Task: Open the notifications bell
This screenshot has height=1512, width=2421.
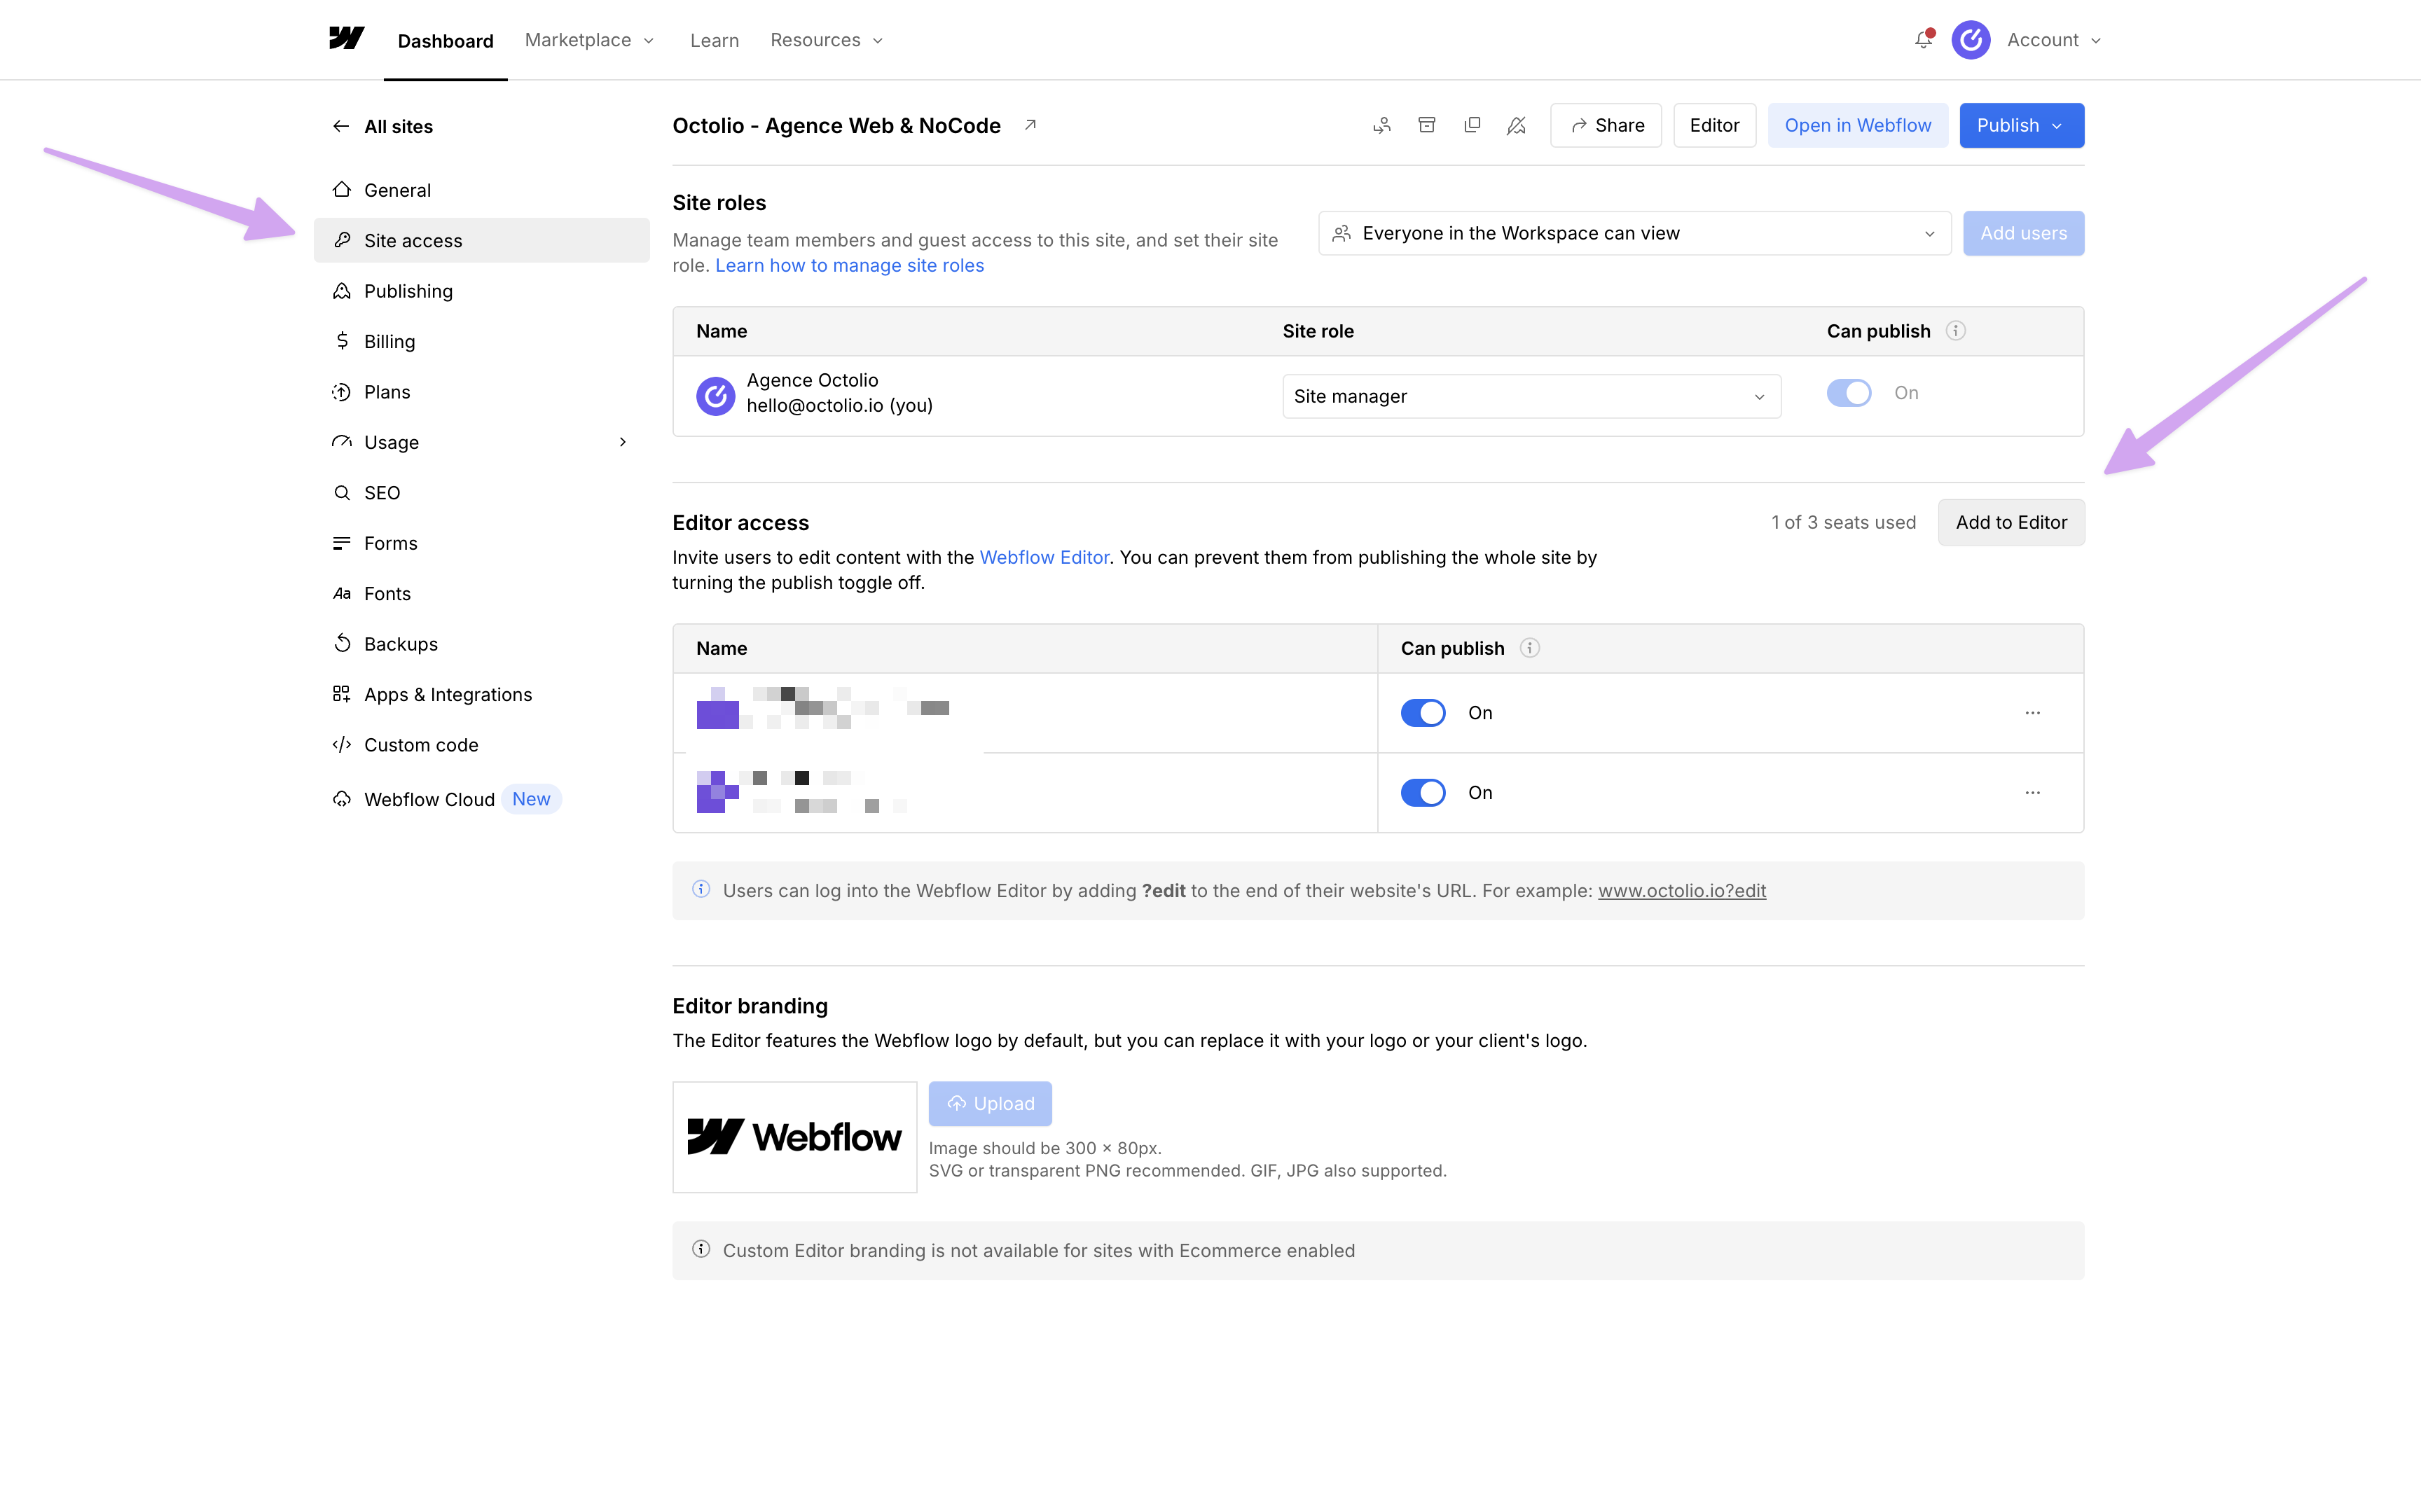Action: [x=1923, y=40]
